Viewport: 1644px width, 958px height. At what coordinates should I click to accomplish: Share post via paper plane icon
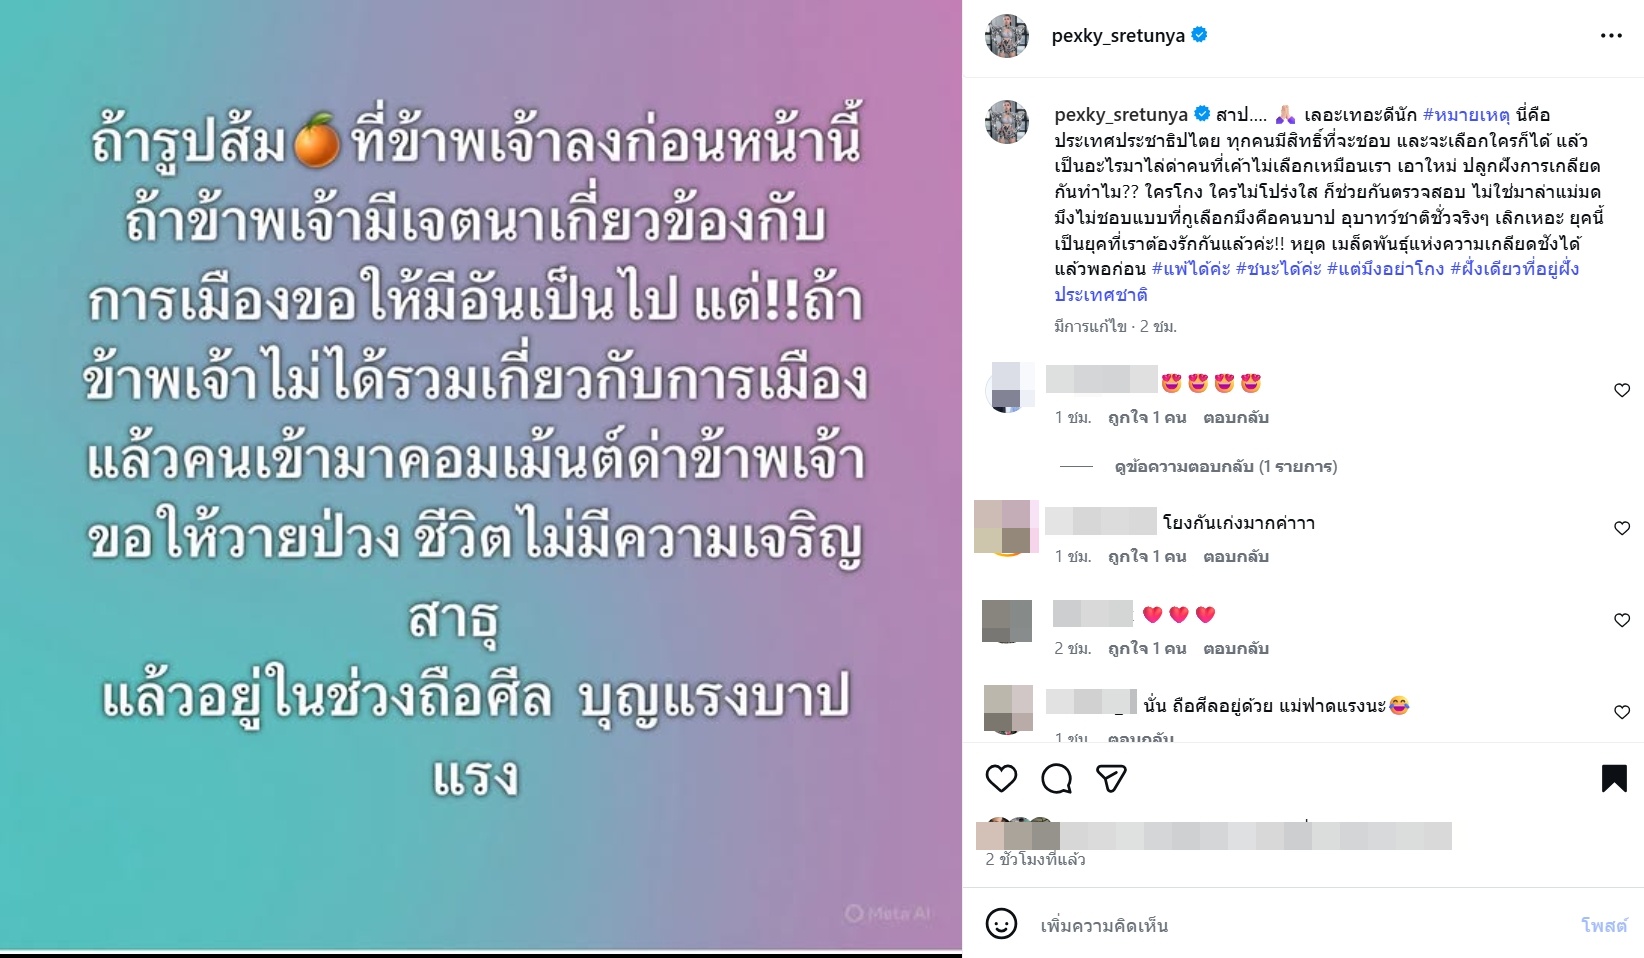coord(1111,778)
